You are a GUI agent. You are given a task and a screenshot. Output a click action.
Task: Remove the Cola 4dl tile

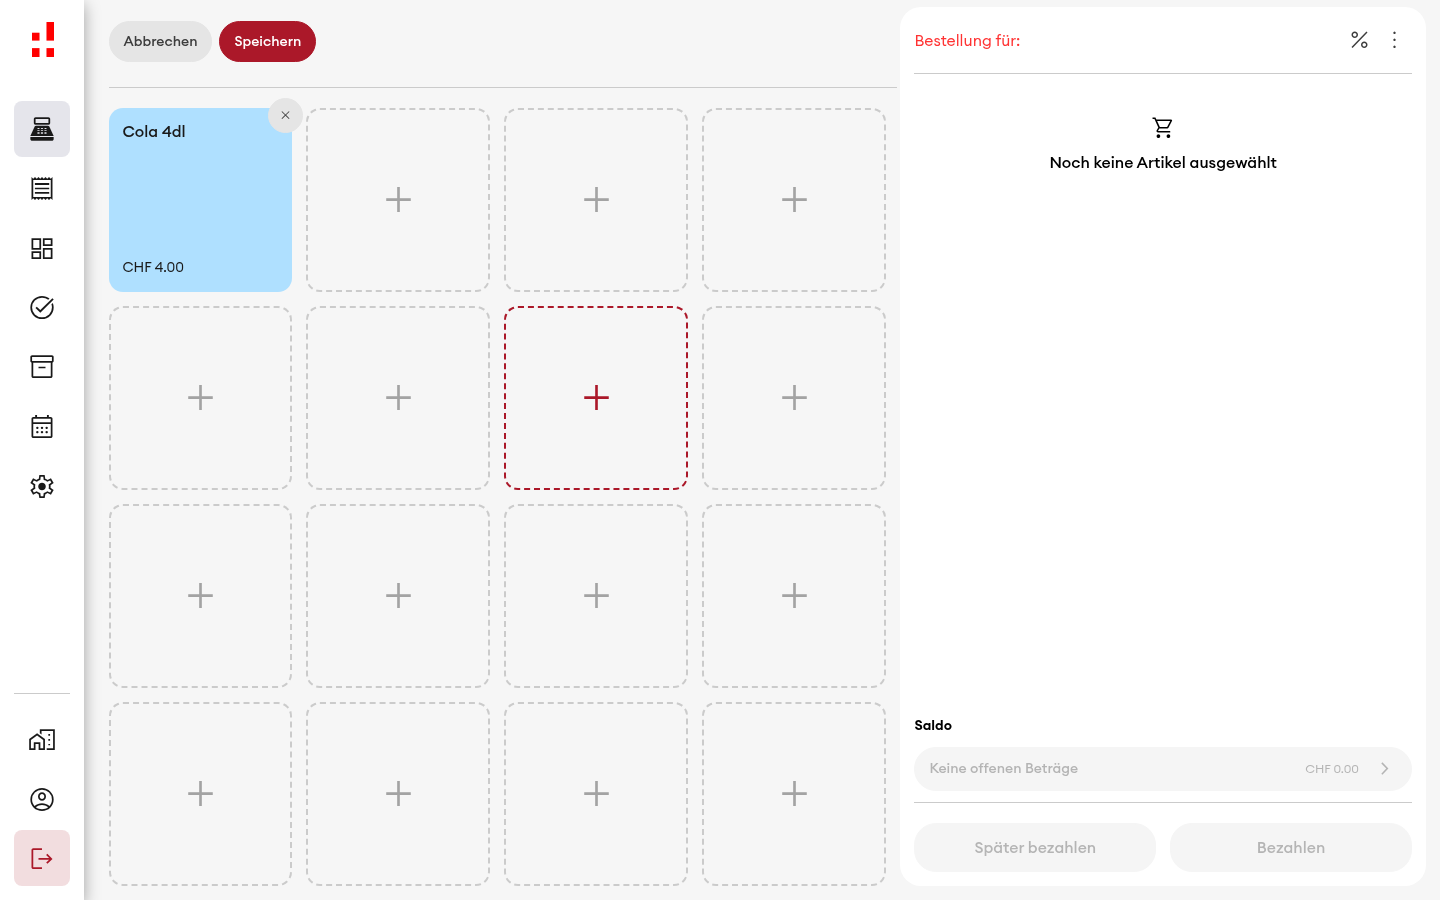(x=285, y=115)
